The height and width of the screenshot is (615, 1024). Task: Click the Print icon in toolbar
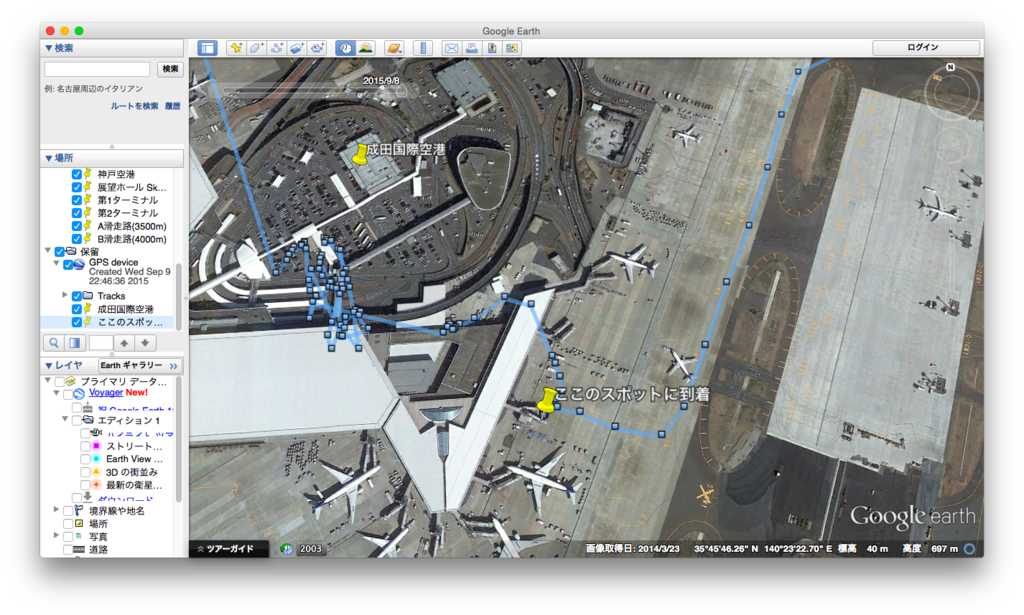[471, 48]
